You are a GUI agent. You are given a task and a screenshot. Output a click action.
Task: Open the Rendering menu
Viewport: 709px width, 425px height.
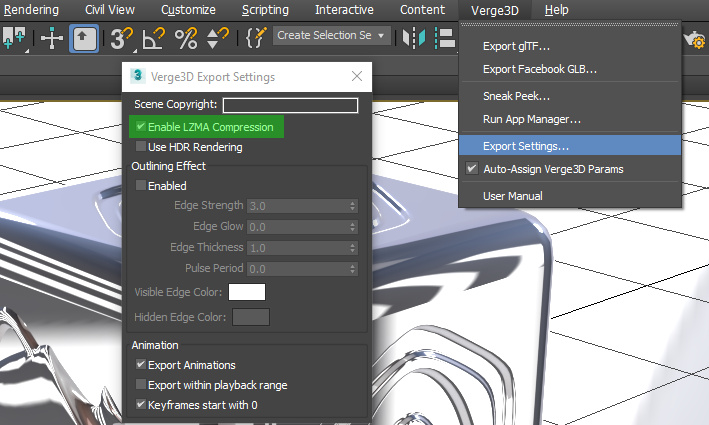click(31, 9)
